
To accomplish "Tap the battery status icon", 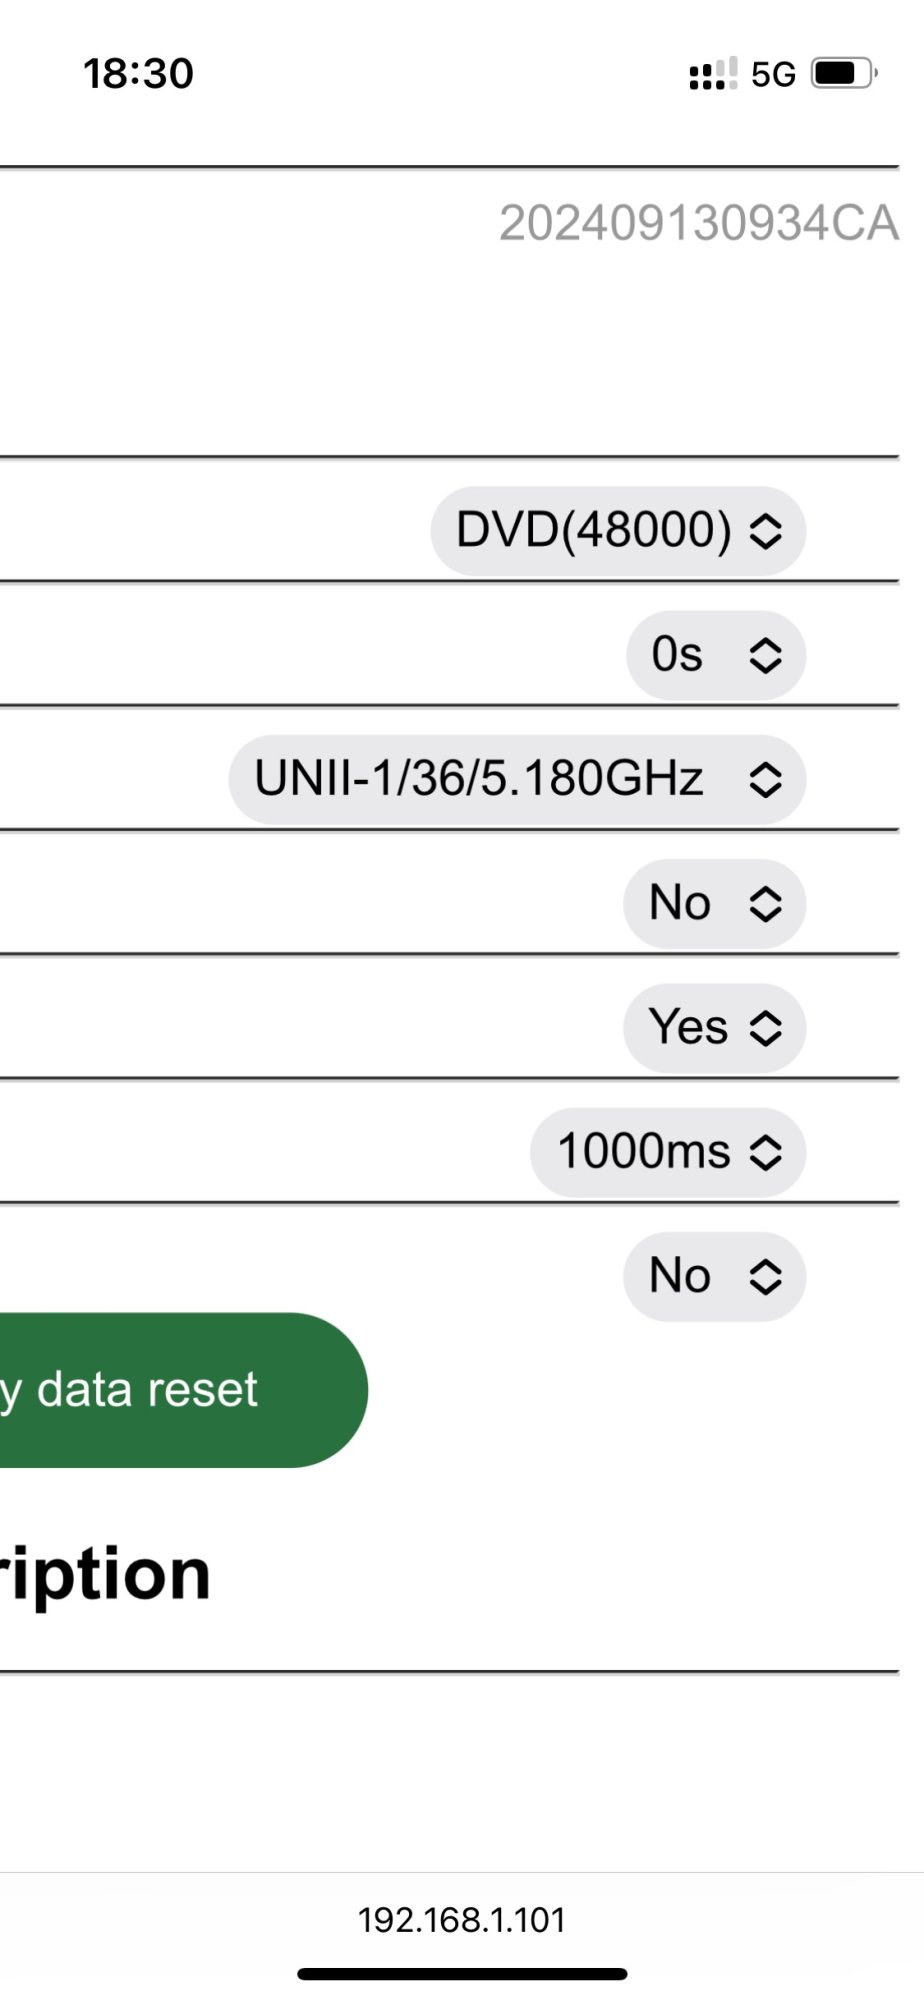I will 844,73.
